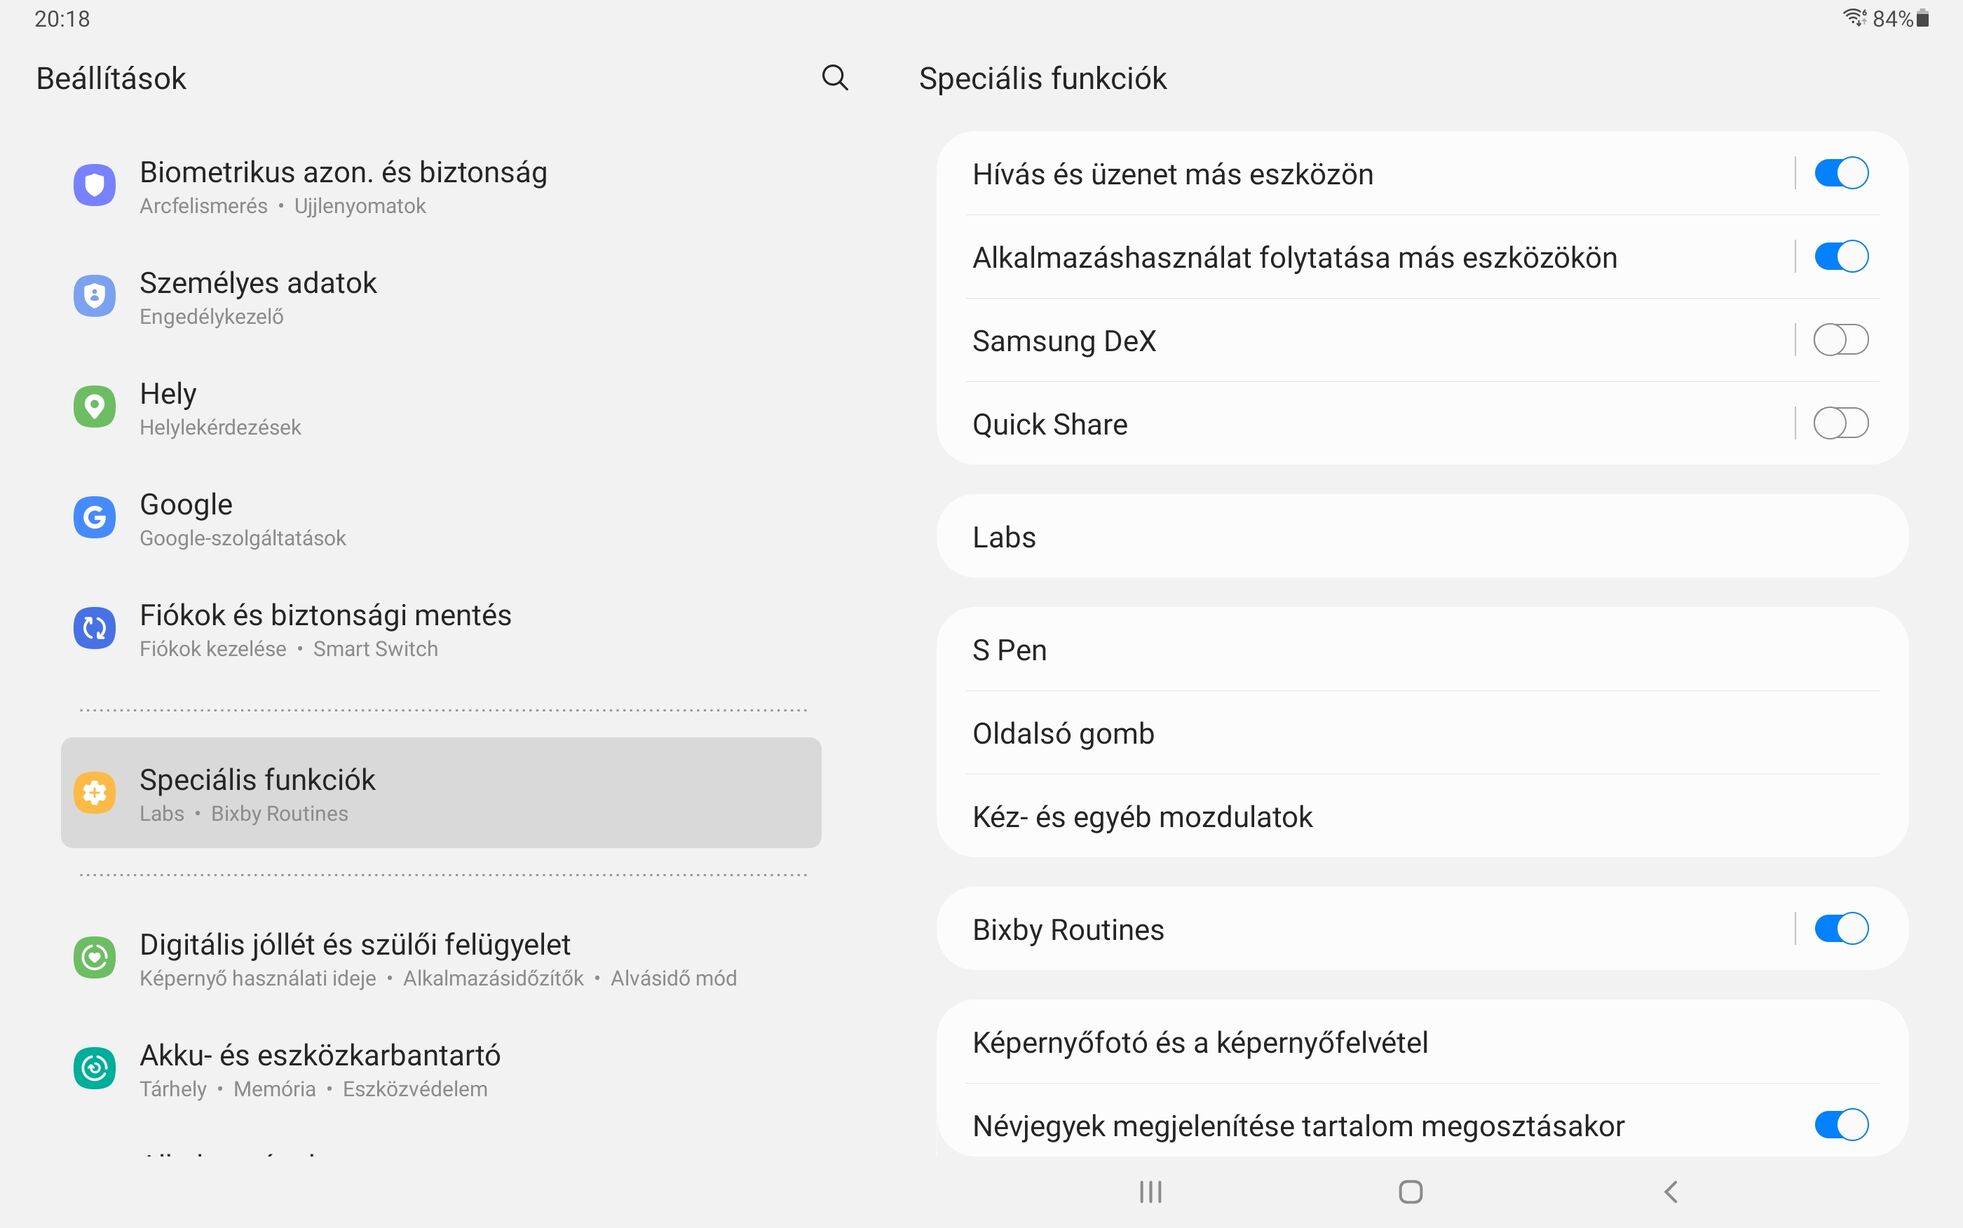Open Képernyőfotó és a képernyőfelvétel
Image resolution: width=1963 pixels, height=1228 pixels.
click(1422, 1042)
